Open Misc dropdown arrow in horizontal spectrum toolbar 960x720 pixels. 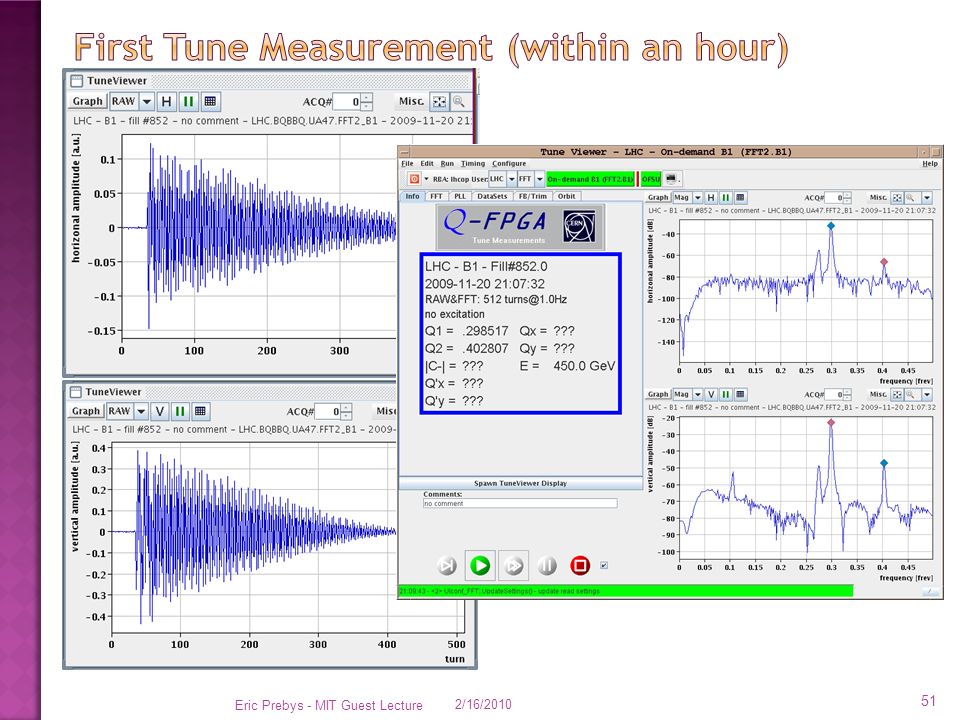[927, 198]
